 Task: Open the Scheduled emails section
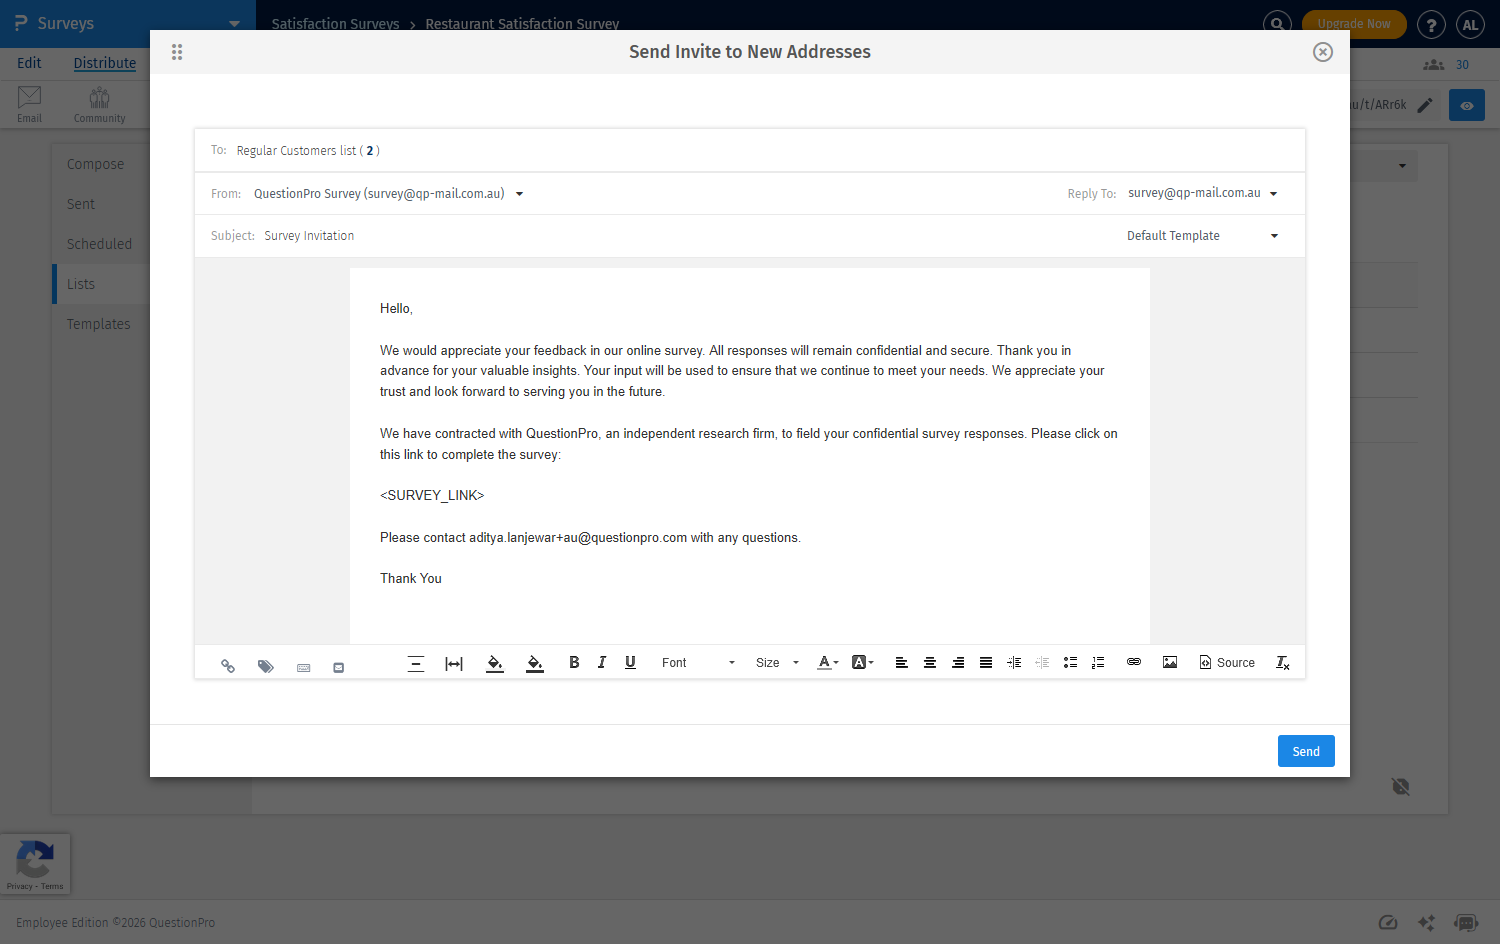coord(100,243)
